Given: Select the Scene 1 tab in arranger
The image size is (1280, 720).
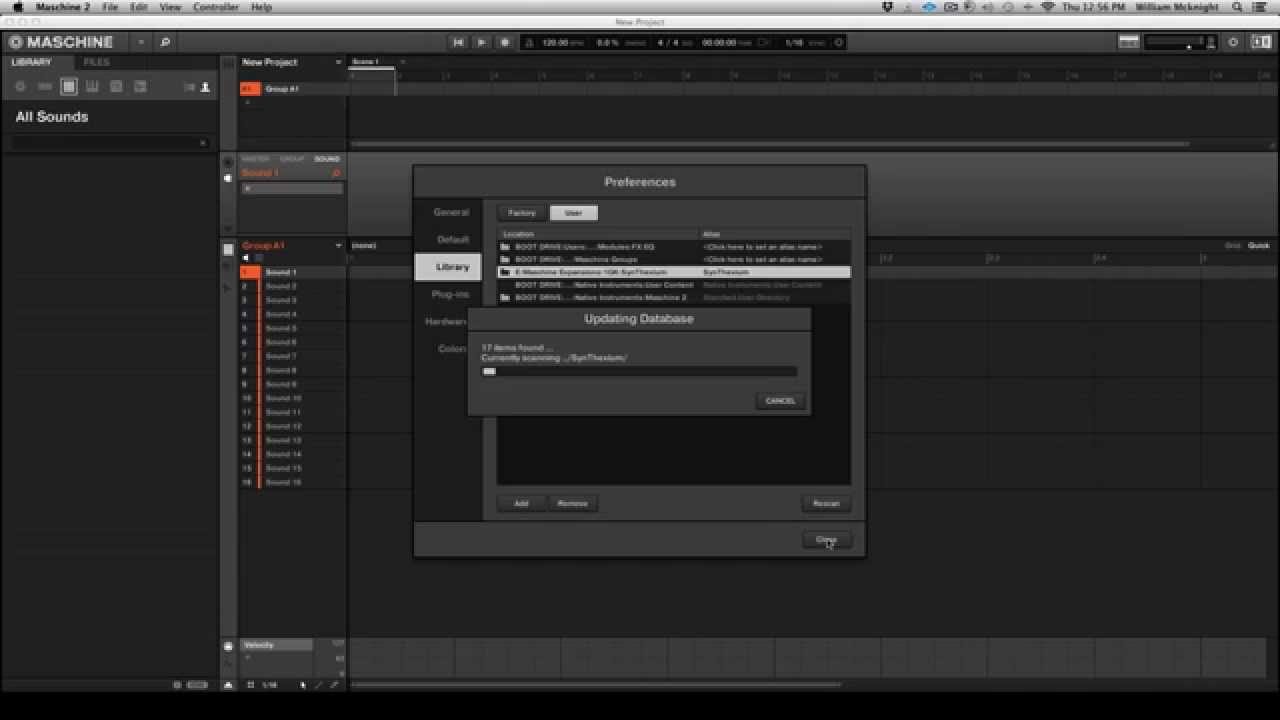Looking at the screenshot, I should click(365, 62).
